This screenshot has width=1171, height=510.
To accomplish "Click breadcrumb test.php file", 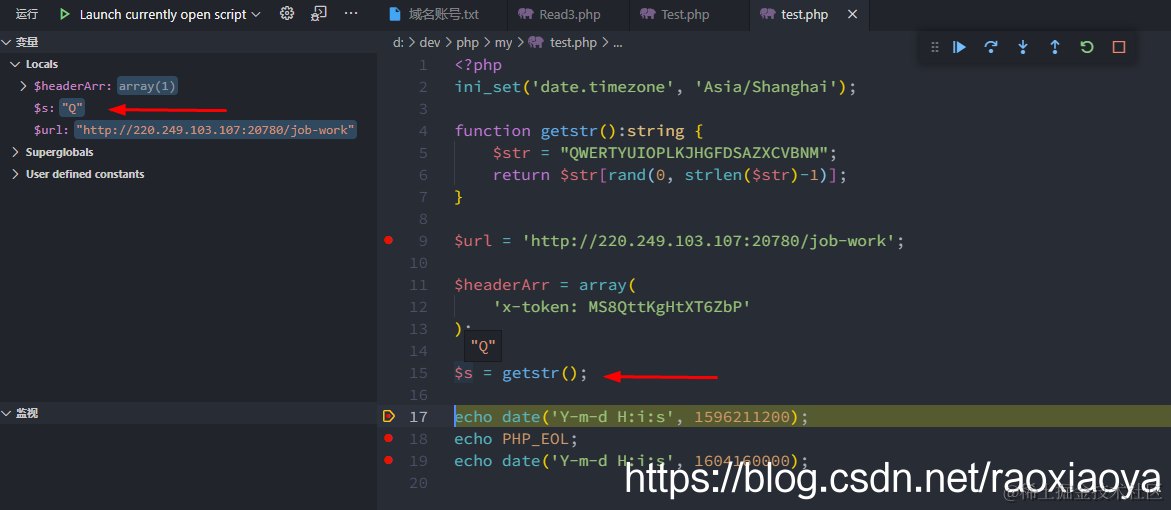I will 573,43.
